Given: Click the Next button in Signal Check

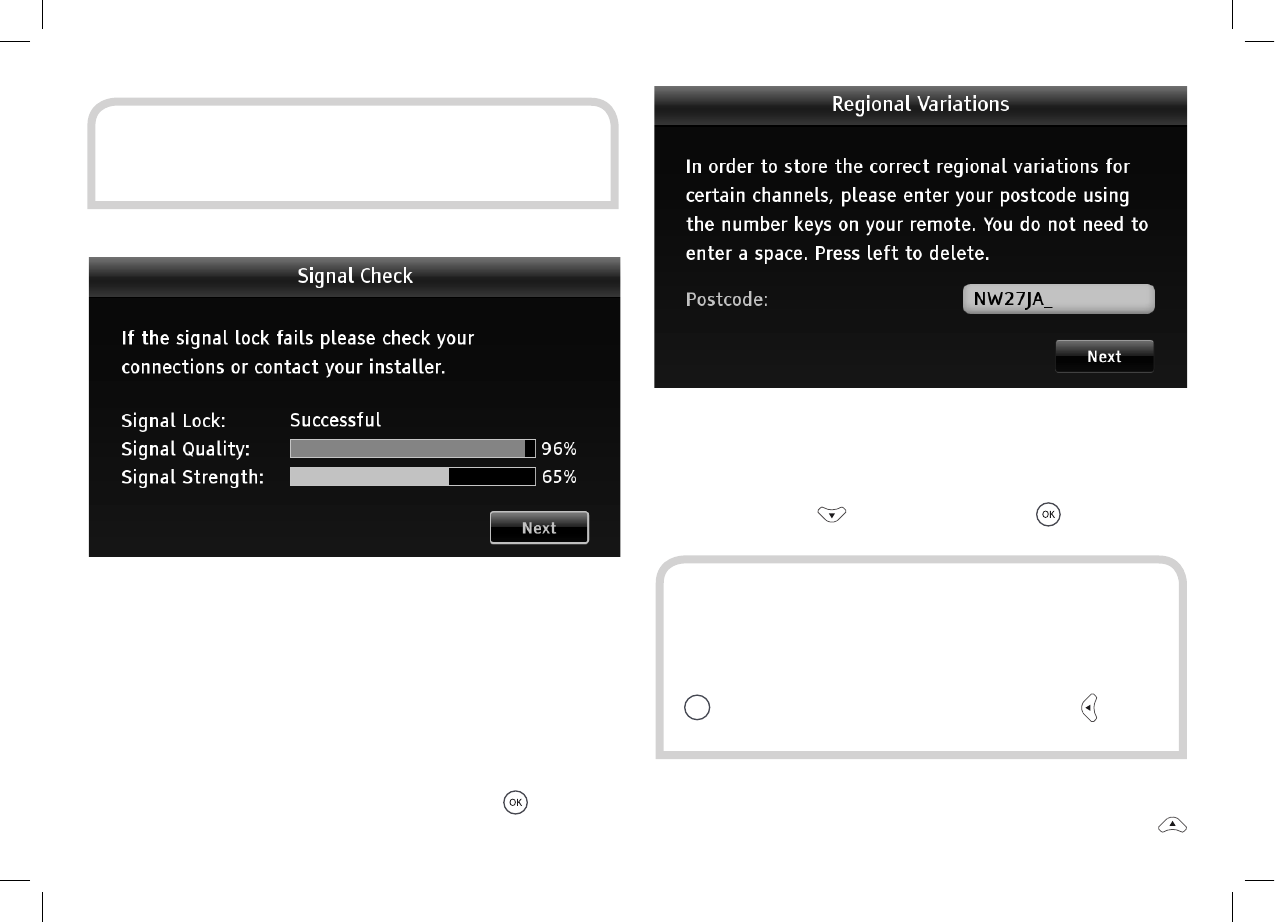Looking at the screenshot, I should click(539, 528).
